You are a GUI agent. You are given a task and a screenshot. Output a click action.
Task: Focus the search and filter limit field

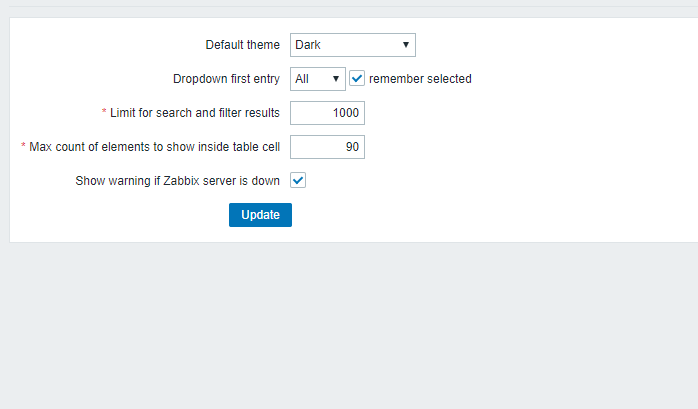click(x=327, y=113)
